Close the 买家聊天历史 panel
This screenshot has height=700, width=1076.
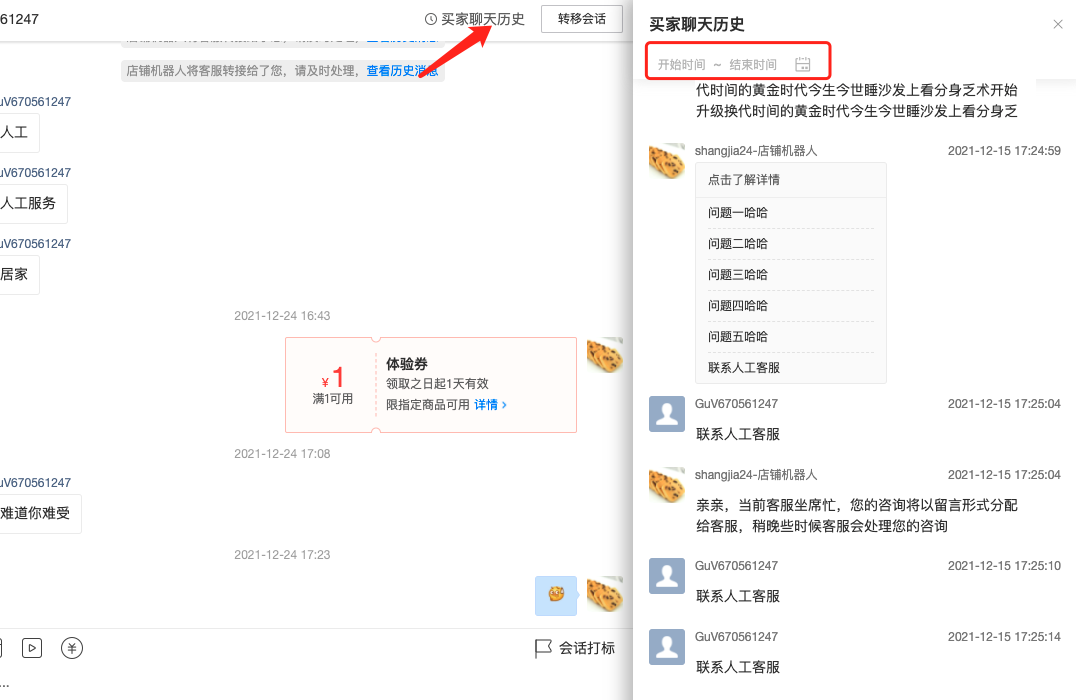tap(1058, 24)
